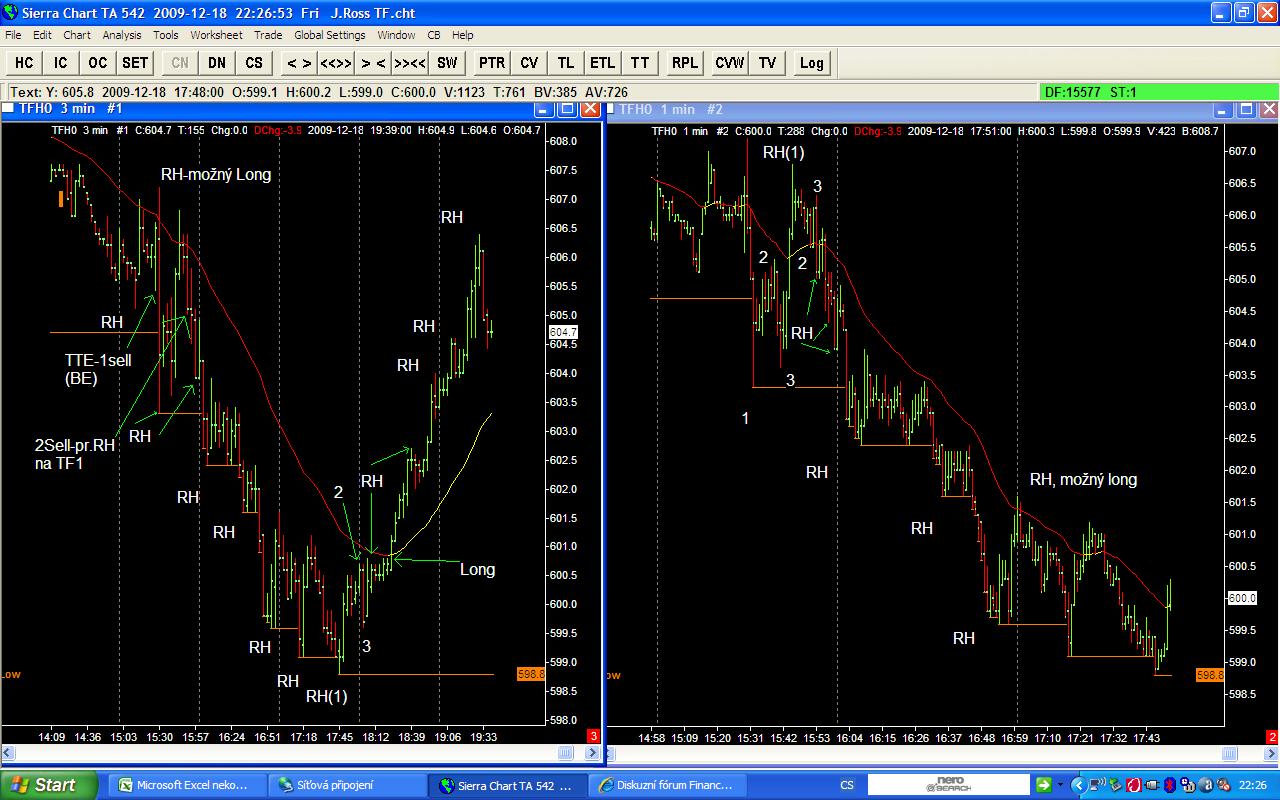Click the 3 min chart system menu icon

click(x=9, y=109)
